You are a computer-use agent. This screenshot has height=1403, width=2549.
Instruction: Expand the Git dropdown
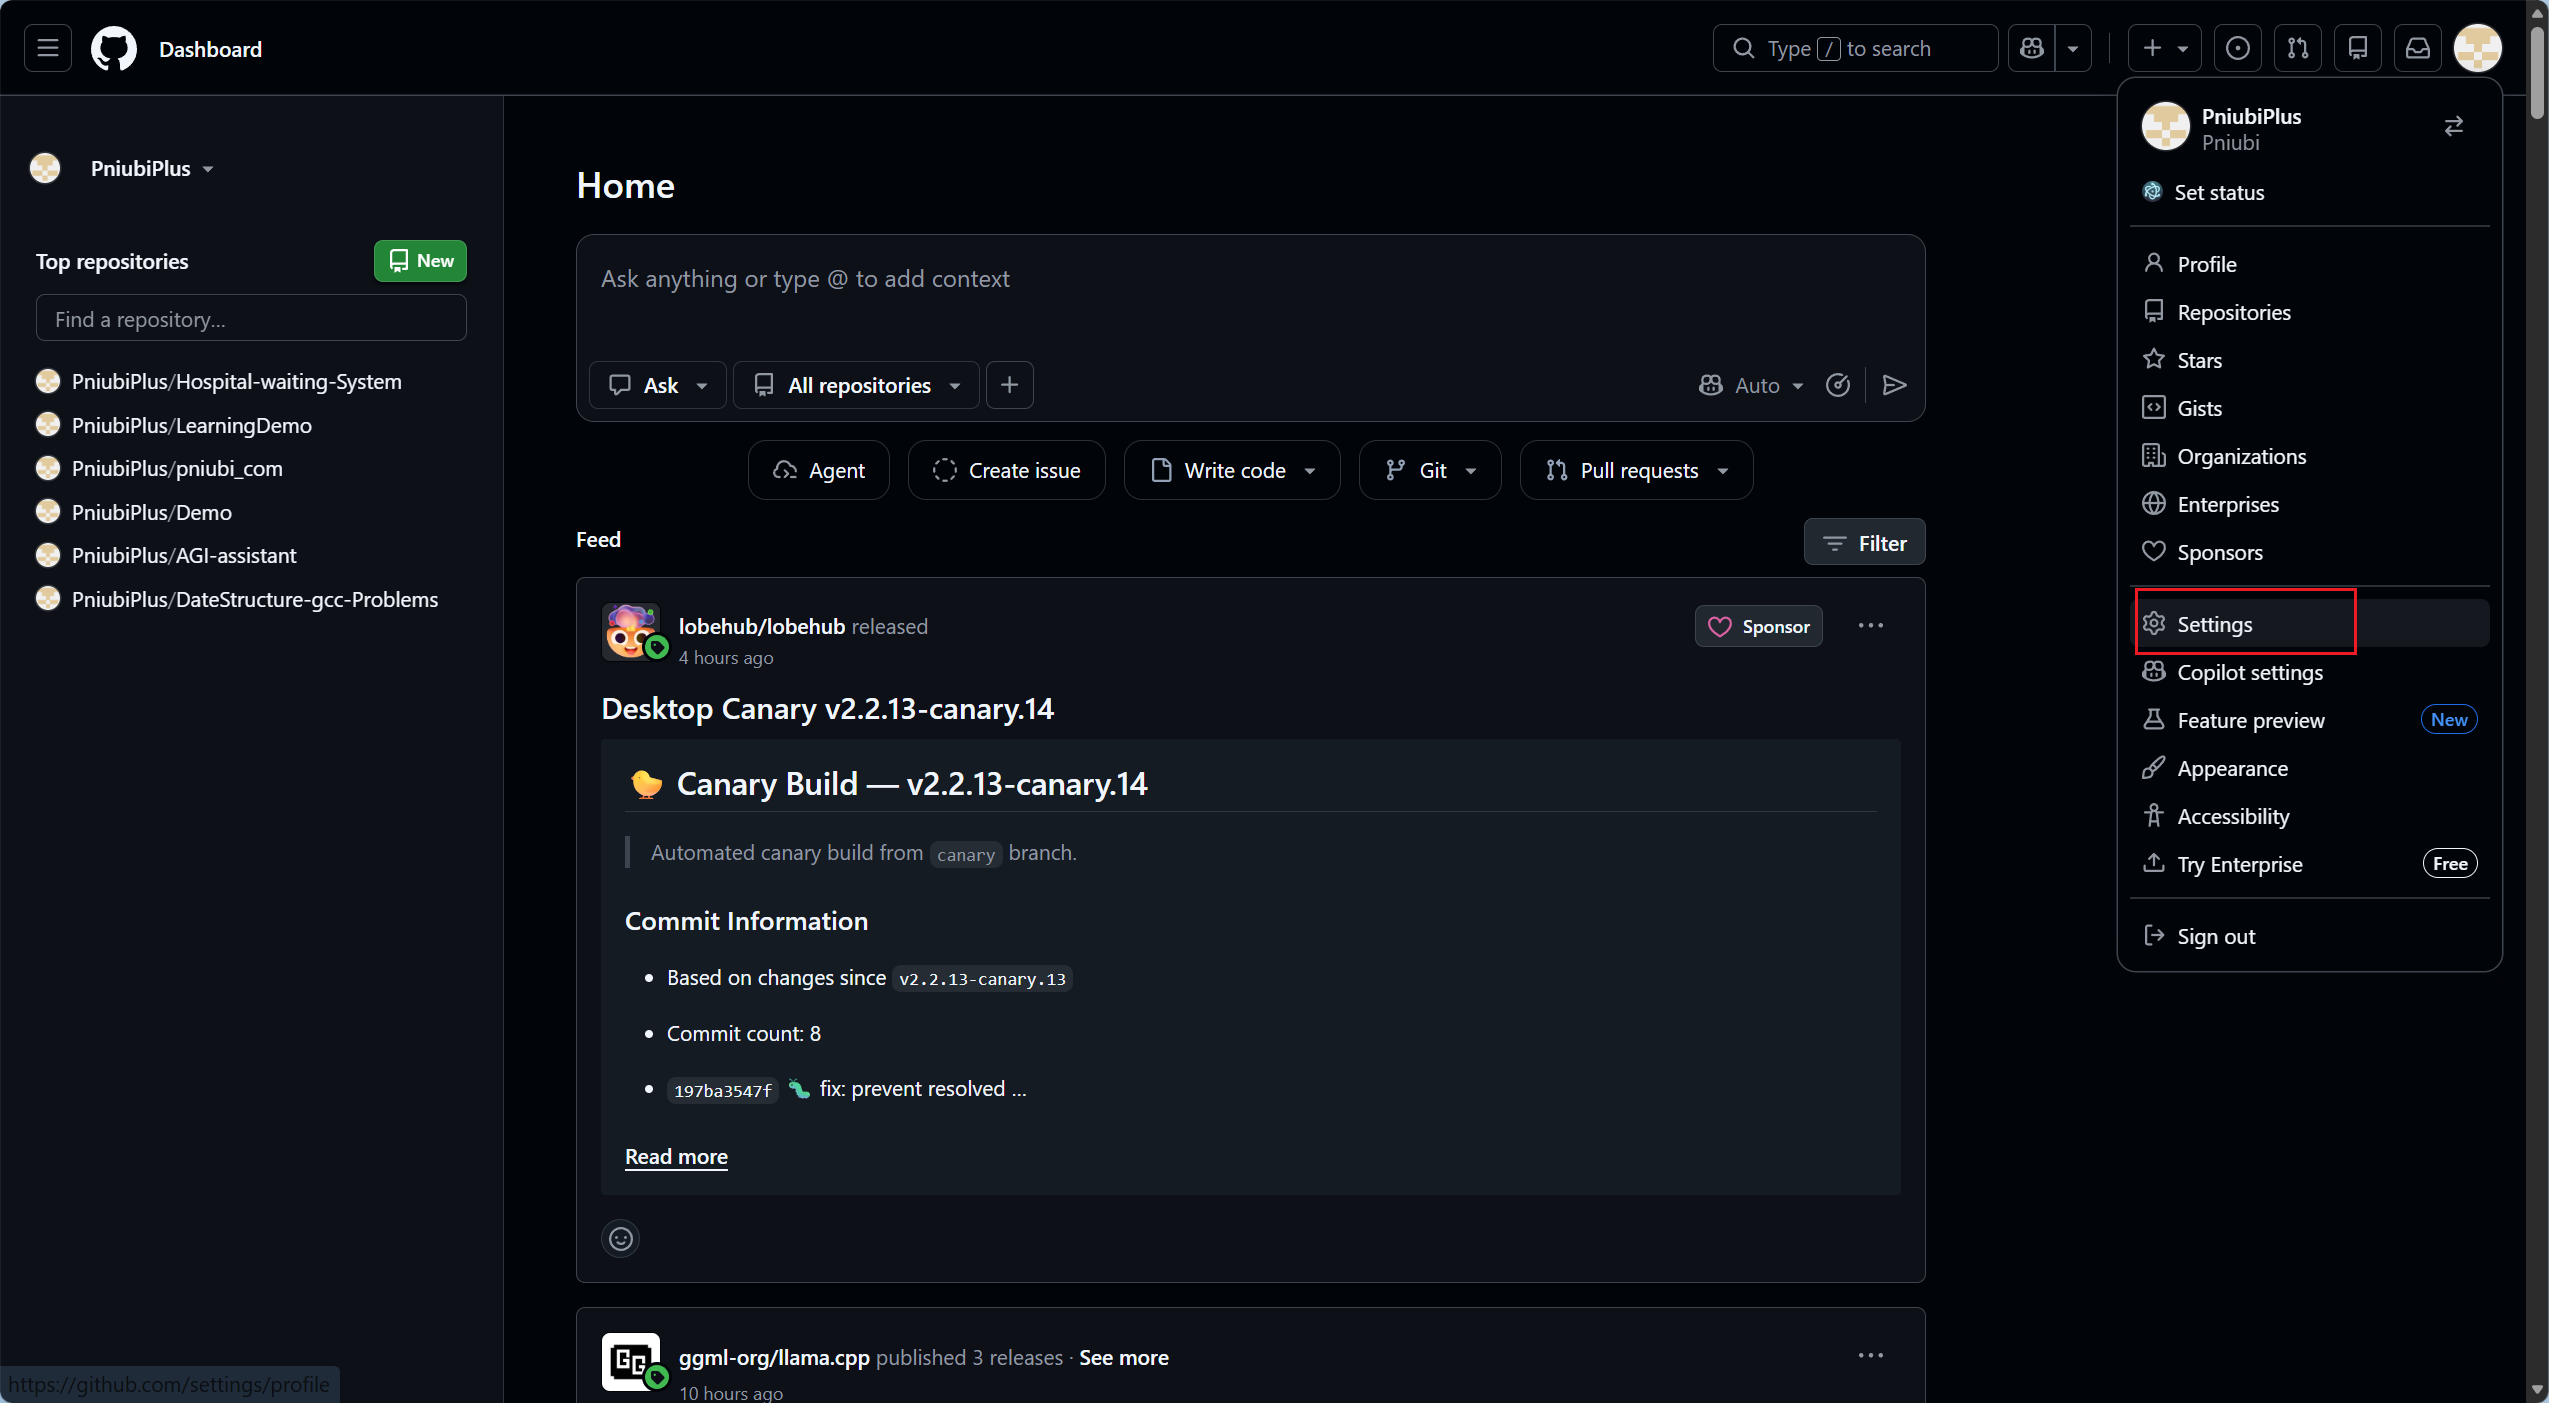coord(1430,470)
